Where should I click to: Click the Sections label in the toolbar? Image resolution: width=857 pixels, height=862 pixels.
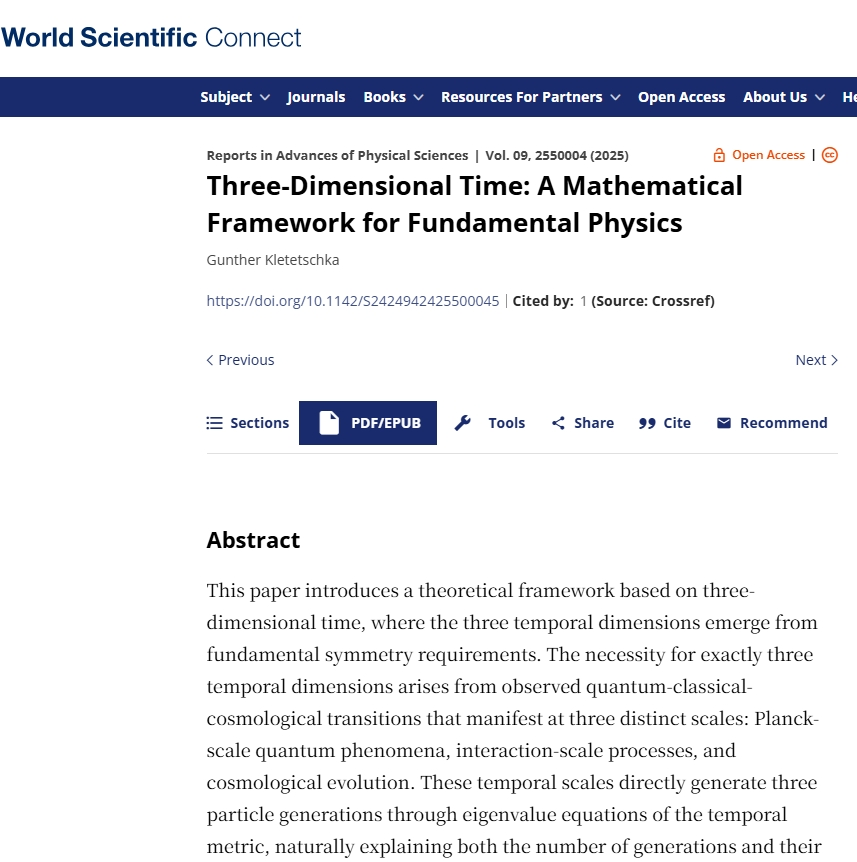[x=259, y=423]
